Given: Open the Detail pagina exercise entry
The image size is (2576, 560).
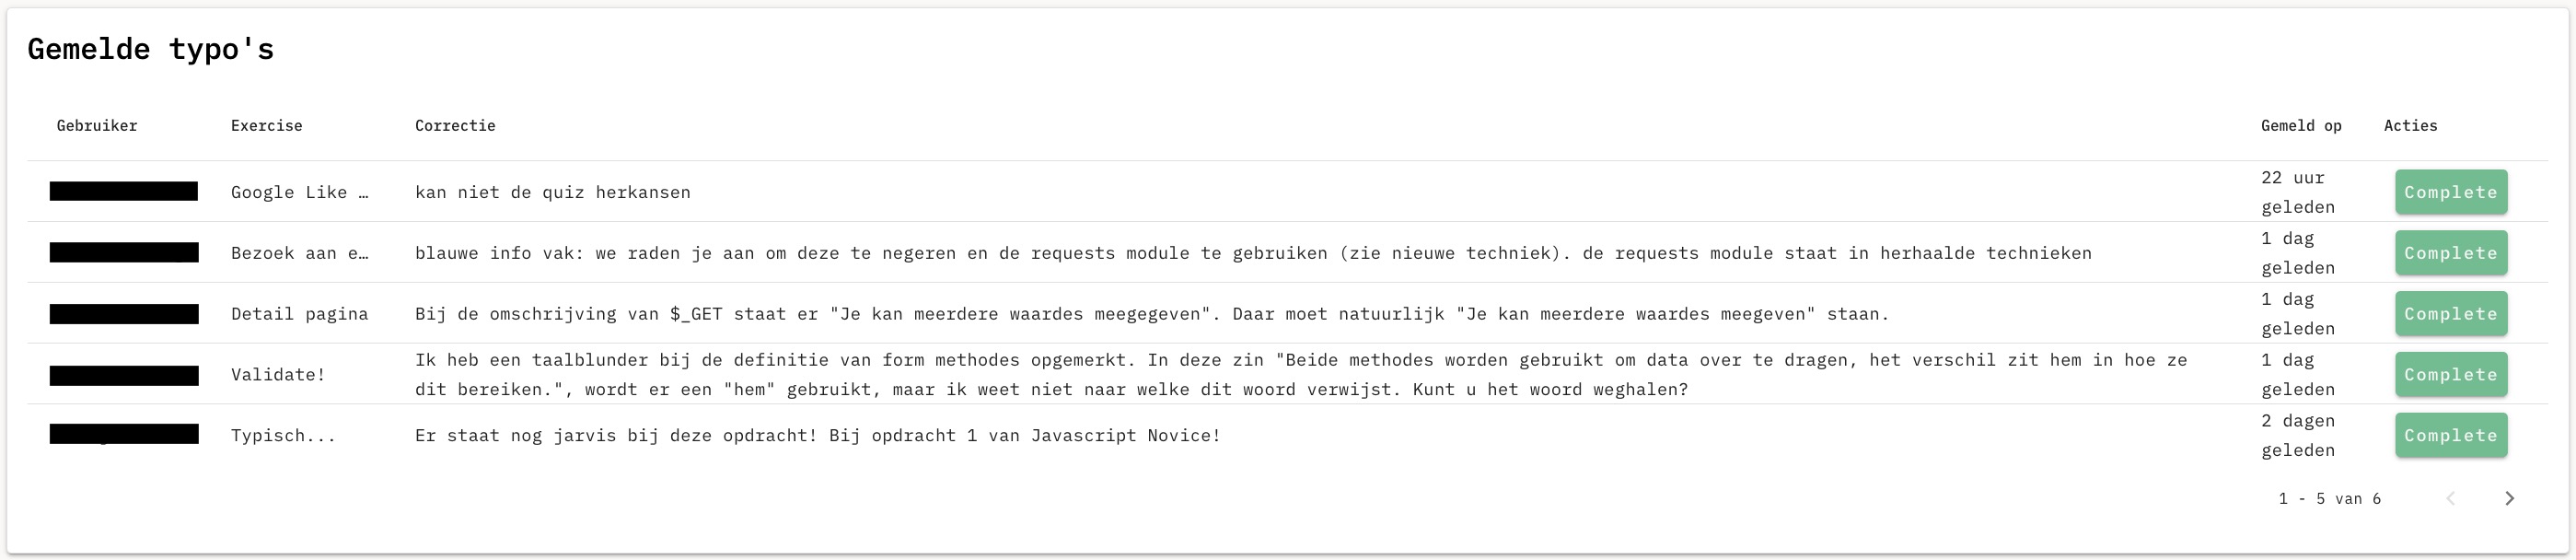Looking at the screenshot, I should point(299,314).
